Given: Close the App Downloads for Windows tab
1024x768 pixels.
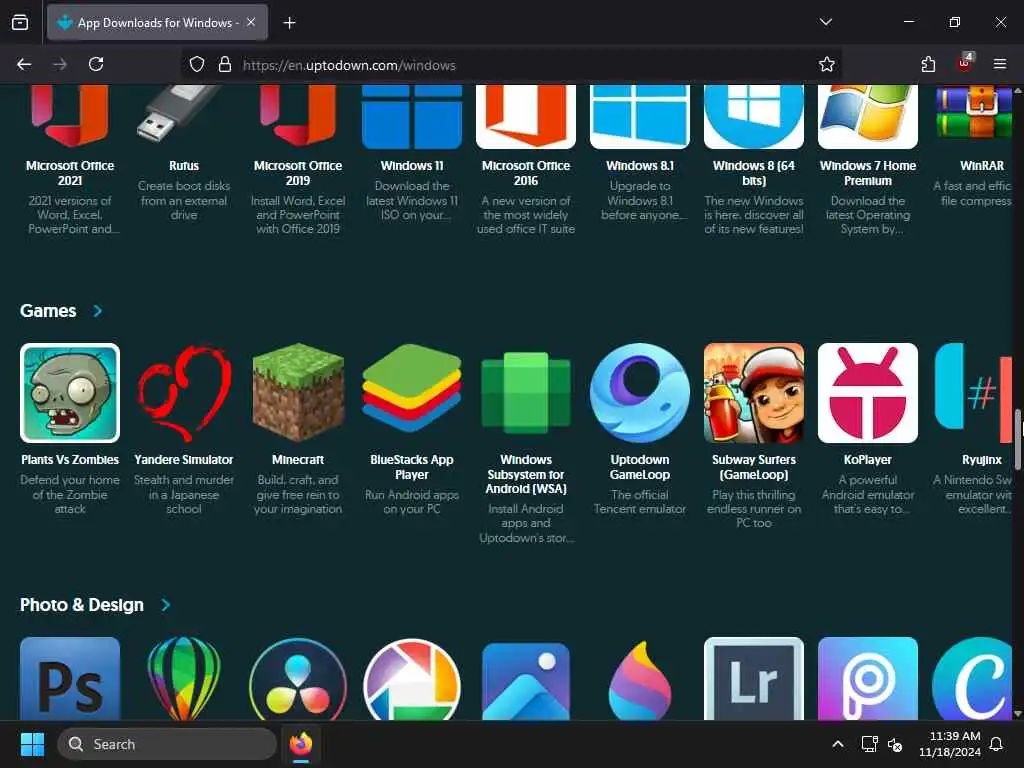Looking at the screenshot, I should pos(251,22).
